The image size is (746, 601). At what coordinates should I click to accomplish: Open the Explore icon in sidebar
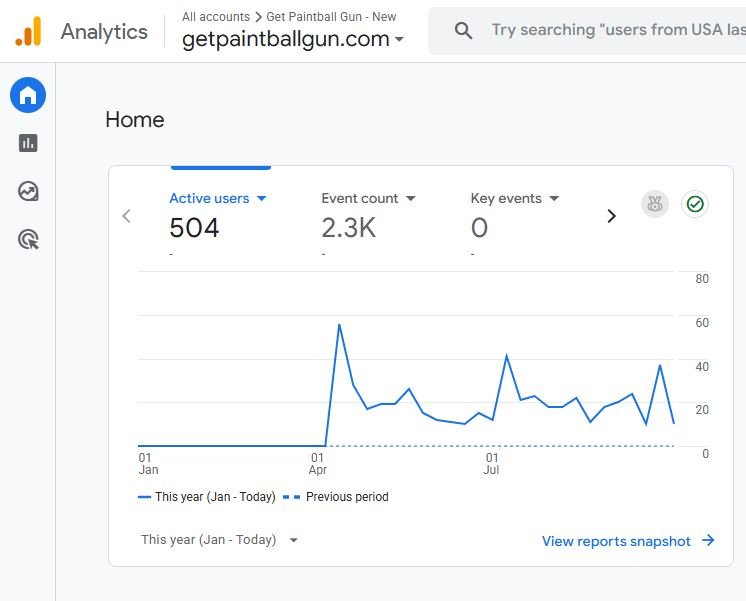point(28,191)
